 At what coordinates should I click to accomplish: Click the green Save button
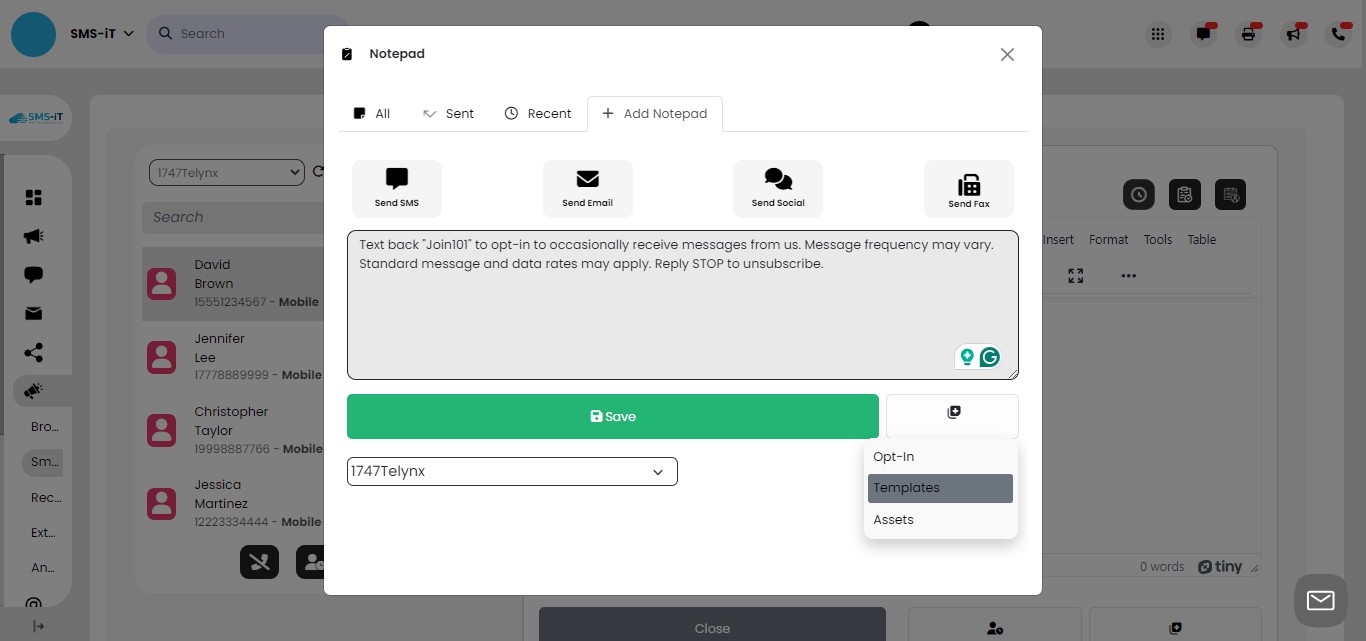(612, 416)
